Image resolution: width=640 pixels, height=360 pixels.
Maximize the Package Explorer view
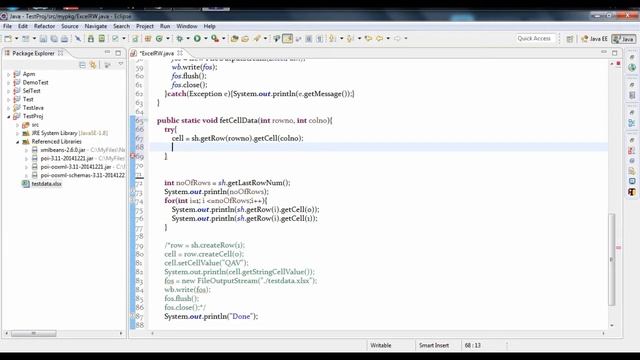(118, 53)
